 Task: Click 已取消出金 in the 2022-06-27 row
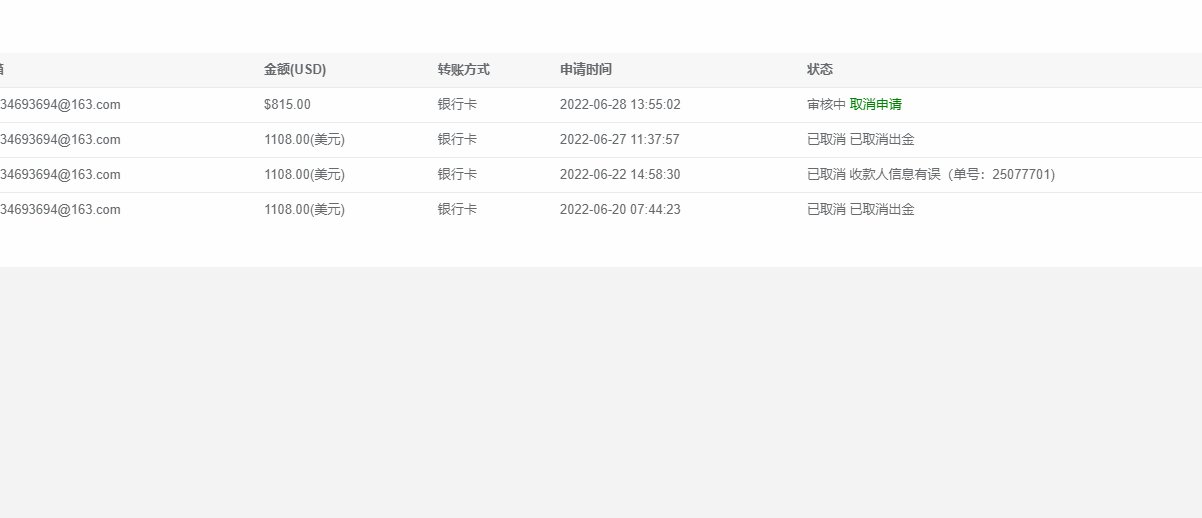(x=882, y=140)
